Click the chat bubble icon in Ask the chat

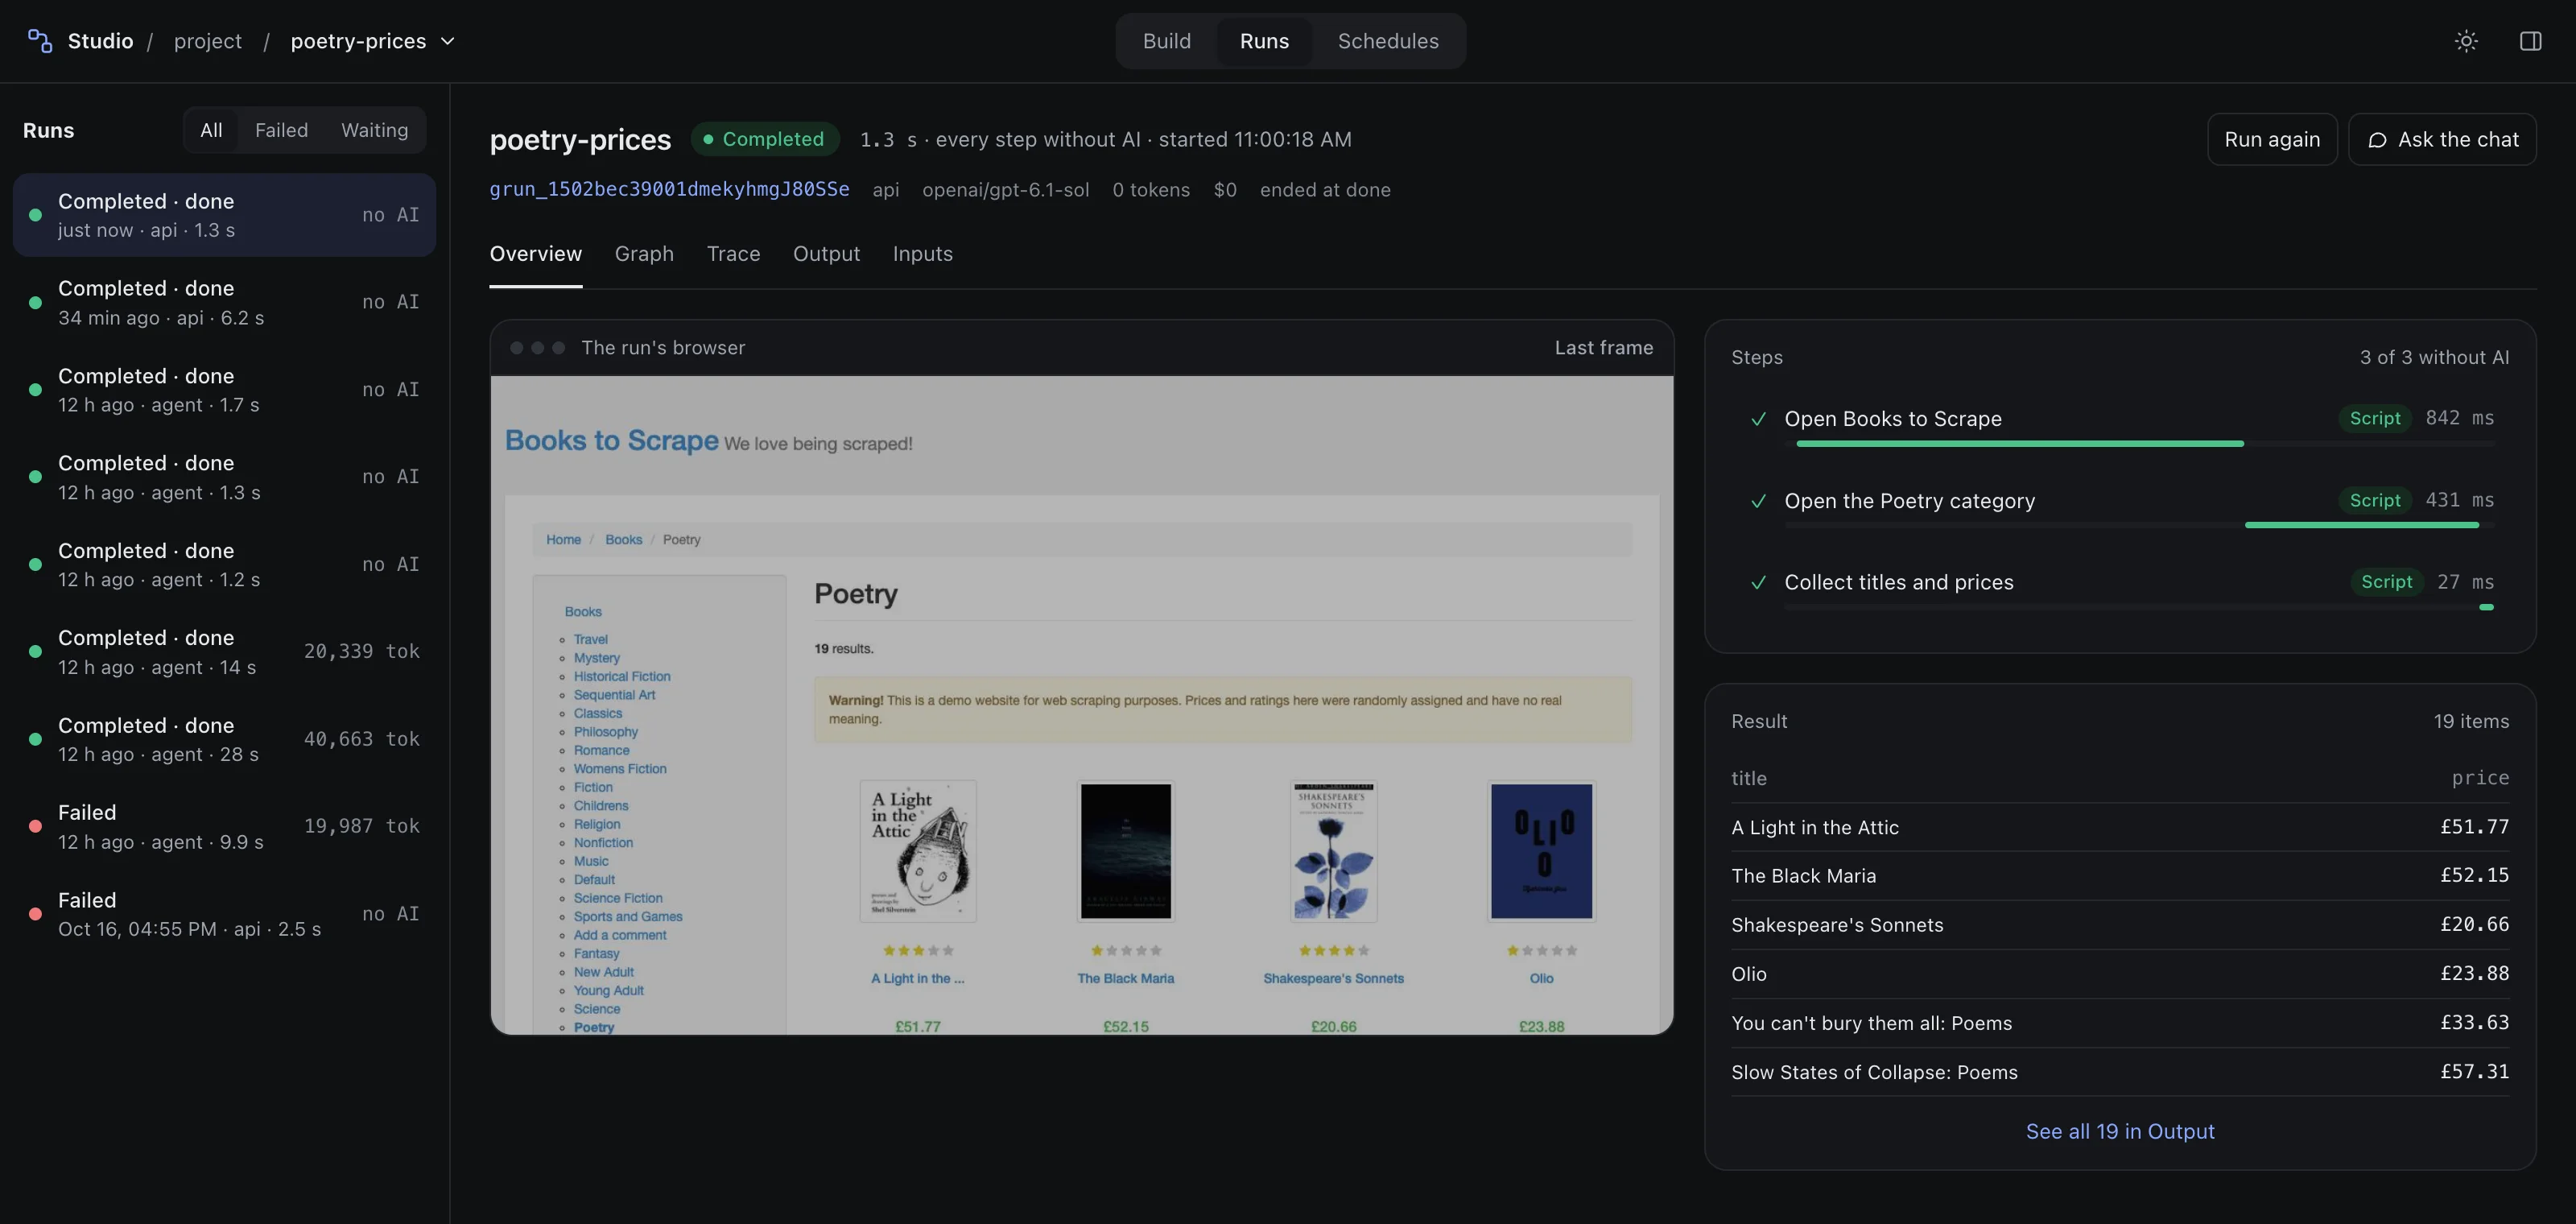click(x=2377, y=140)
